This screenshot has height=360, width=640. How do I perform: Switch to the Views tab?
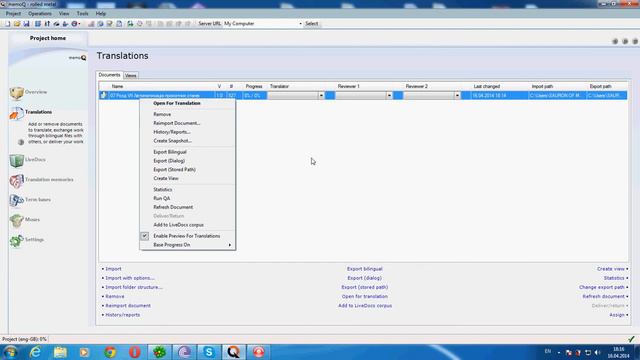[131, 76]
